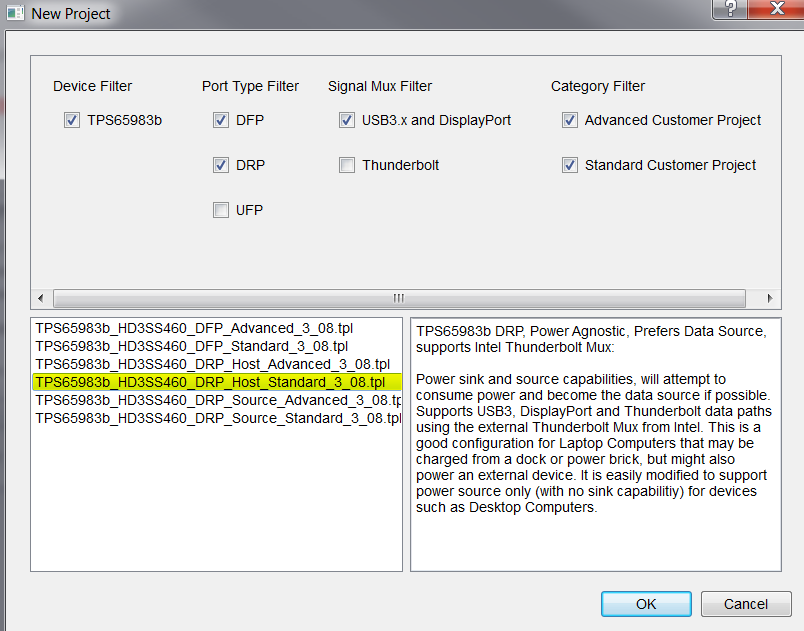Click the left arrow of filter scrollbar
Viewport: 804px width, 631px height.
(x=41, y=298)
